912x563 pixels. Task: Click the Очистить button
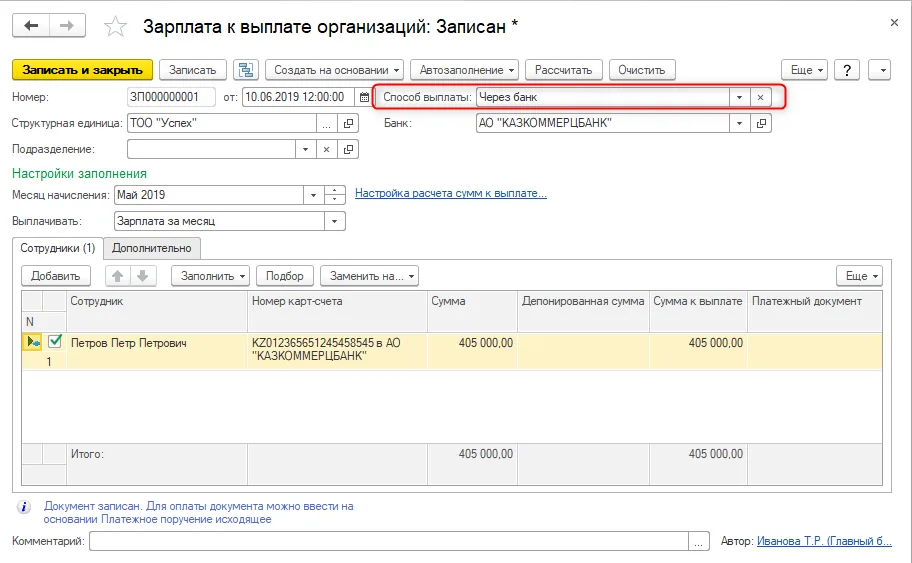point(642,70)
